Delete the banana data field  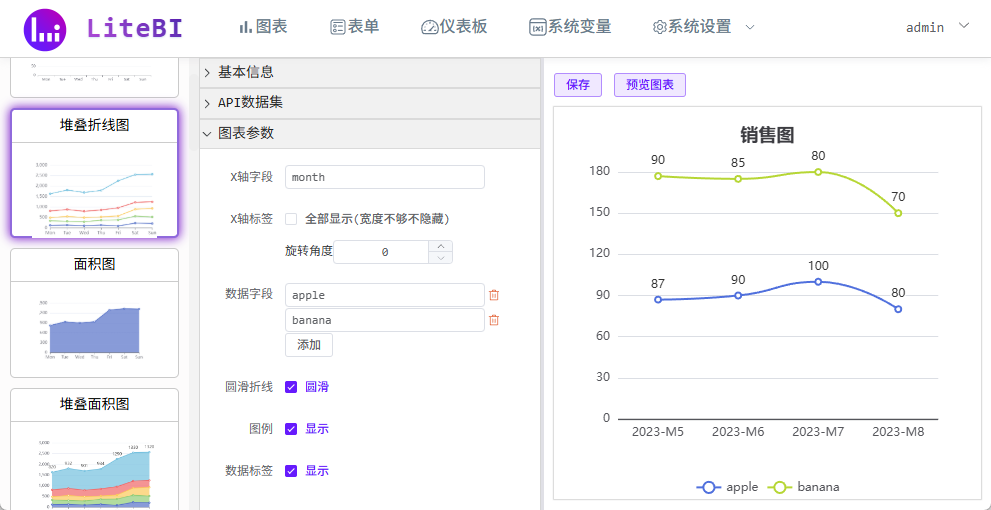coord(494,320)
